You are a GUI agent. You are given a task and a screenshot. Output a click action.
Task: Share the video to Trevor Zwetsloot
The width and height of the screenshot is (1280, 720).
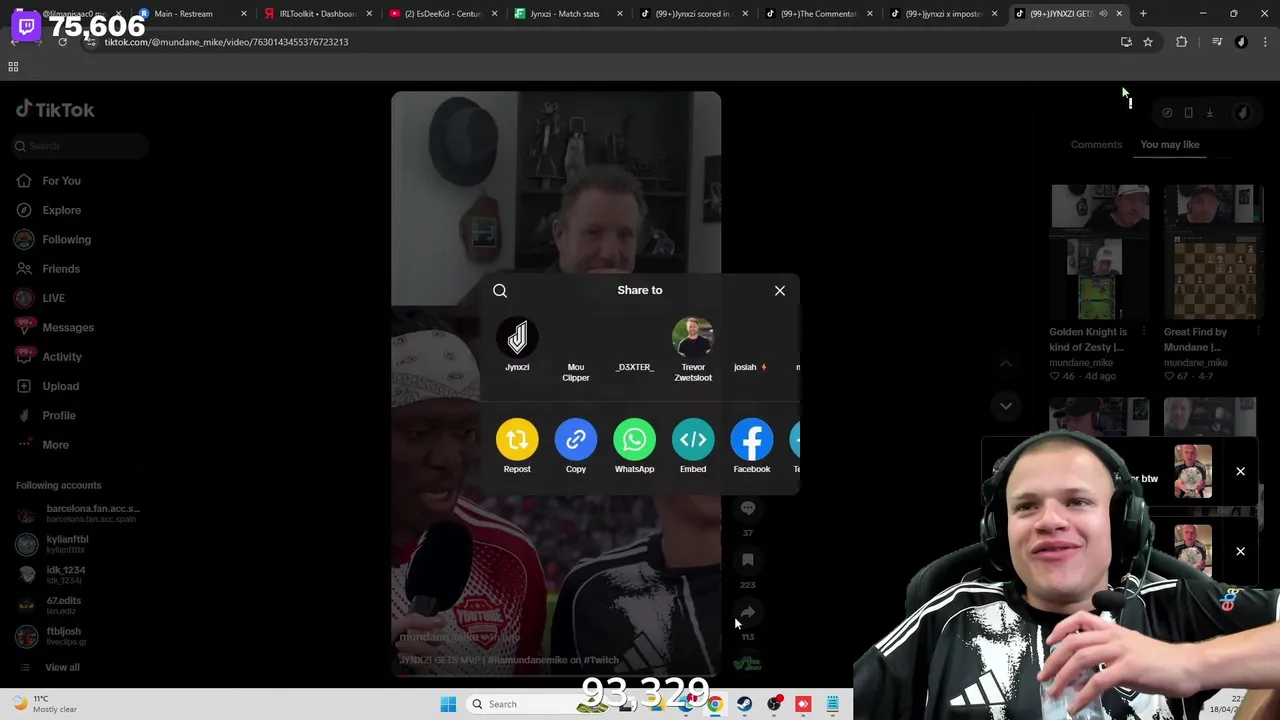pos(693,350)
